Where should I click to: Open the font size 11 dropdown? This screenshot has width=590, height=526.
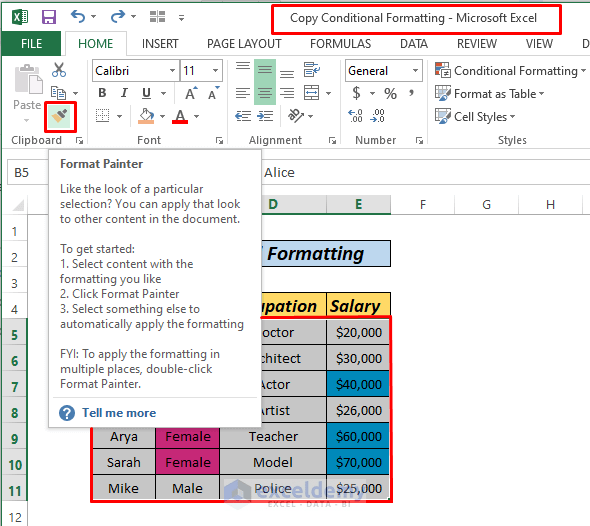pyautogui.click(x=215, y=70)
